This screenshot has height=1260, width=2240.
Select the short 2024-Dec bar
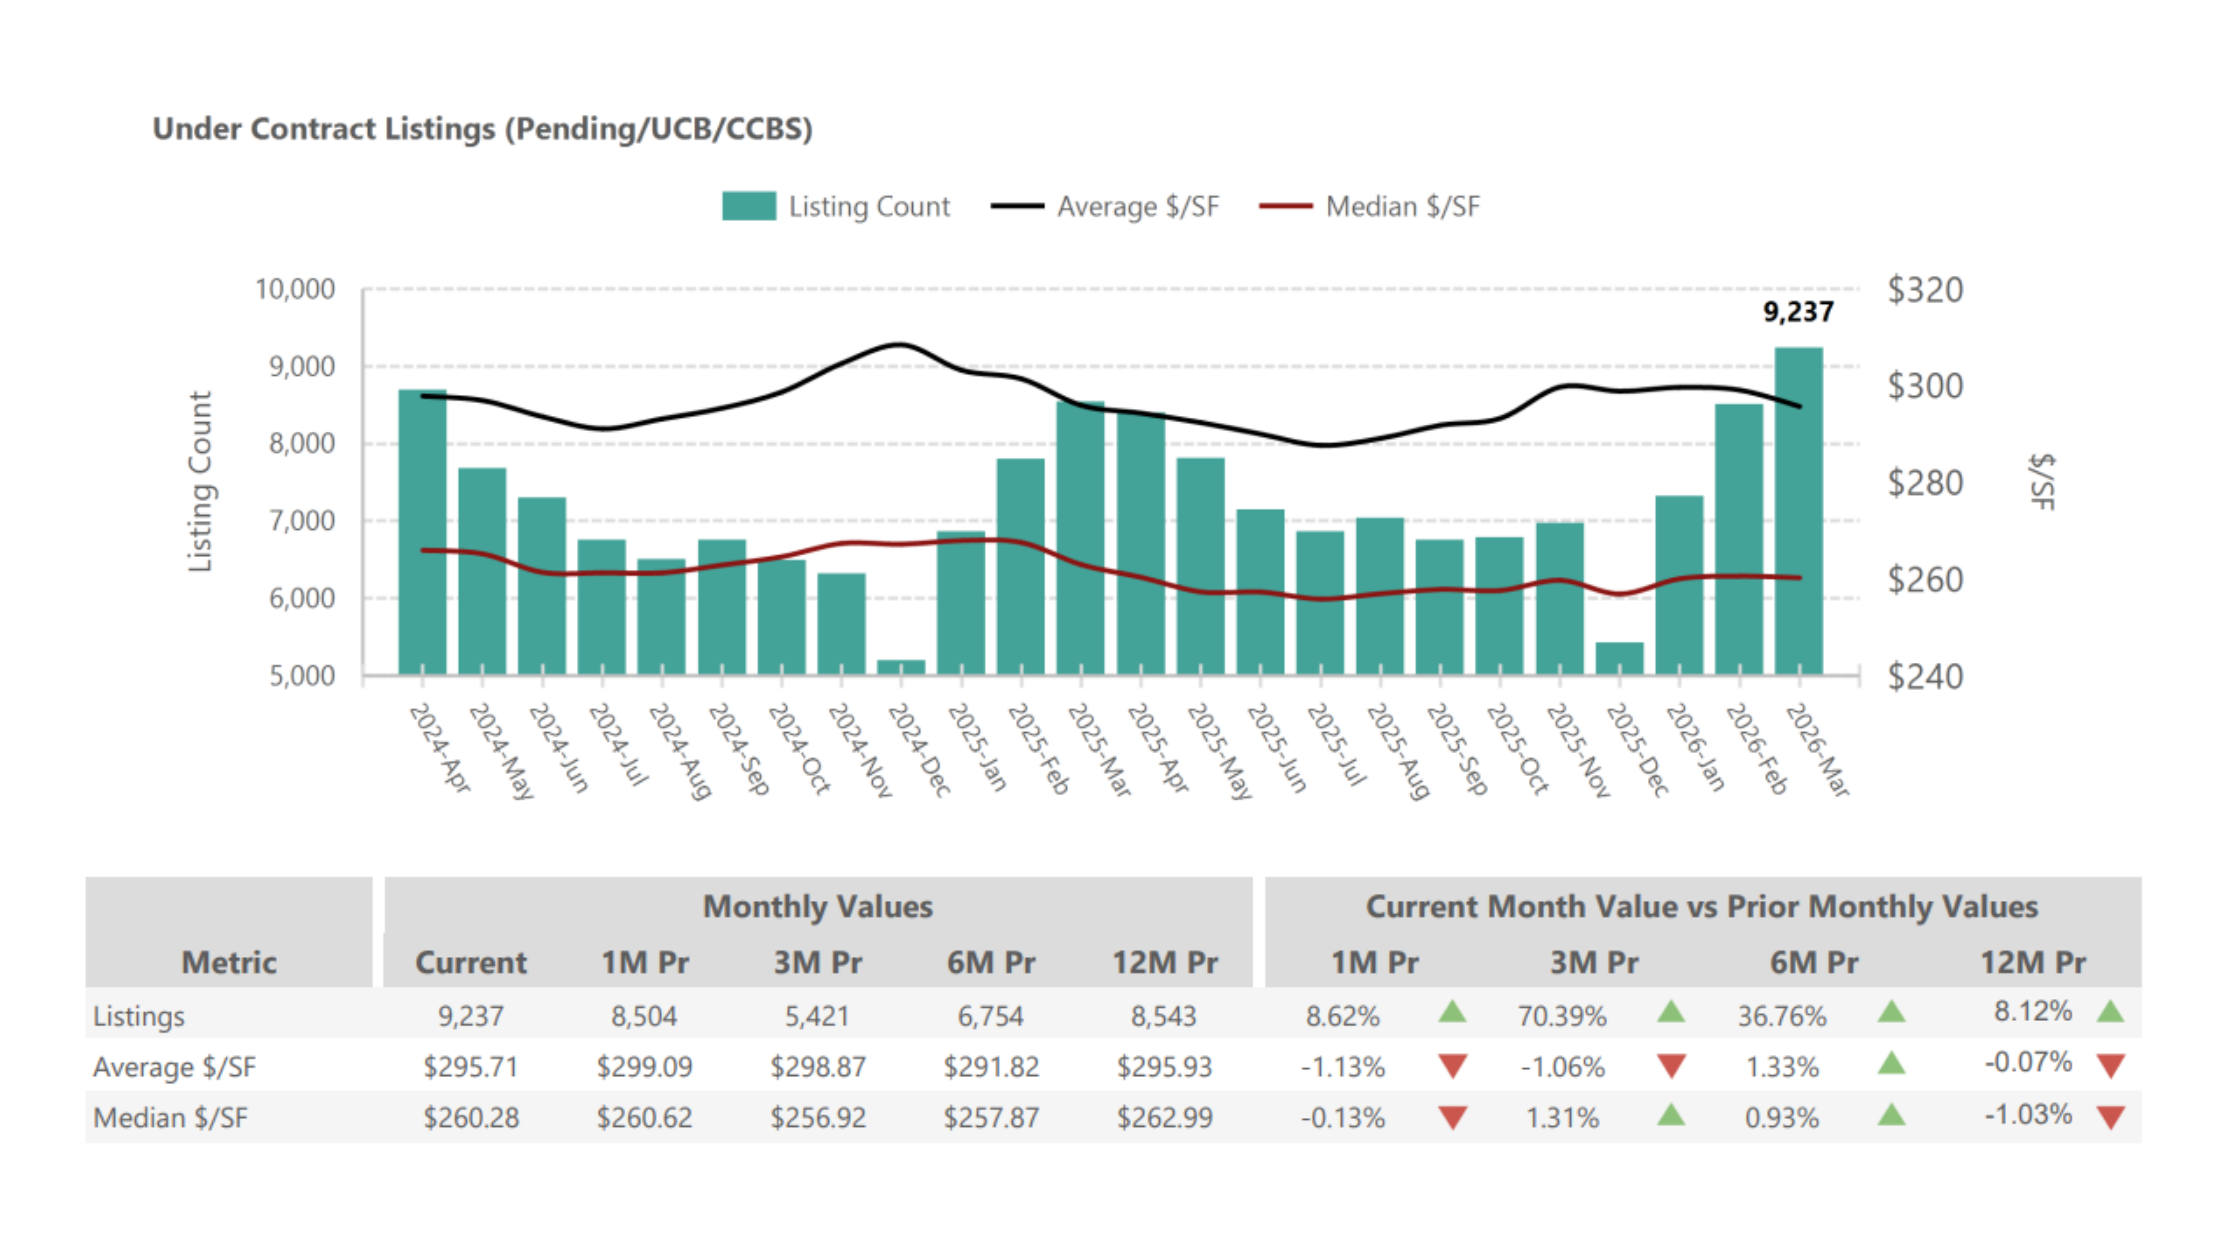(x=901, y=666)
